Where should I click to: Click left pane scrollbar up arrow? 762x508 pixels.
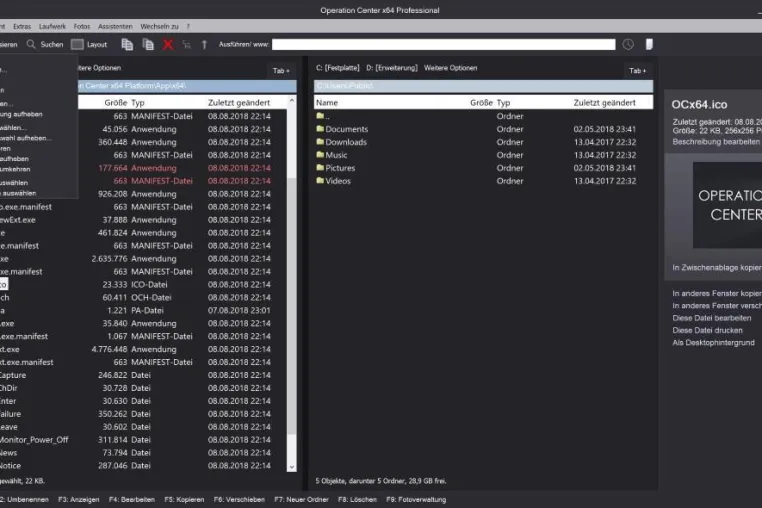pyautogui.click(x=292, y=100)
